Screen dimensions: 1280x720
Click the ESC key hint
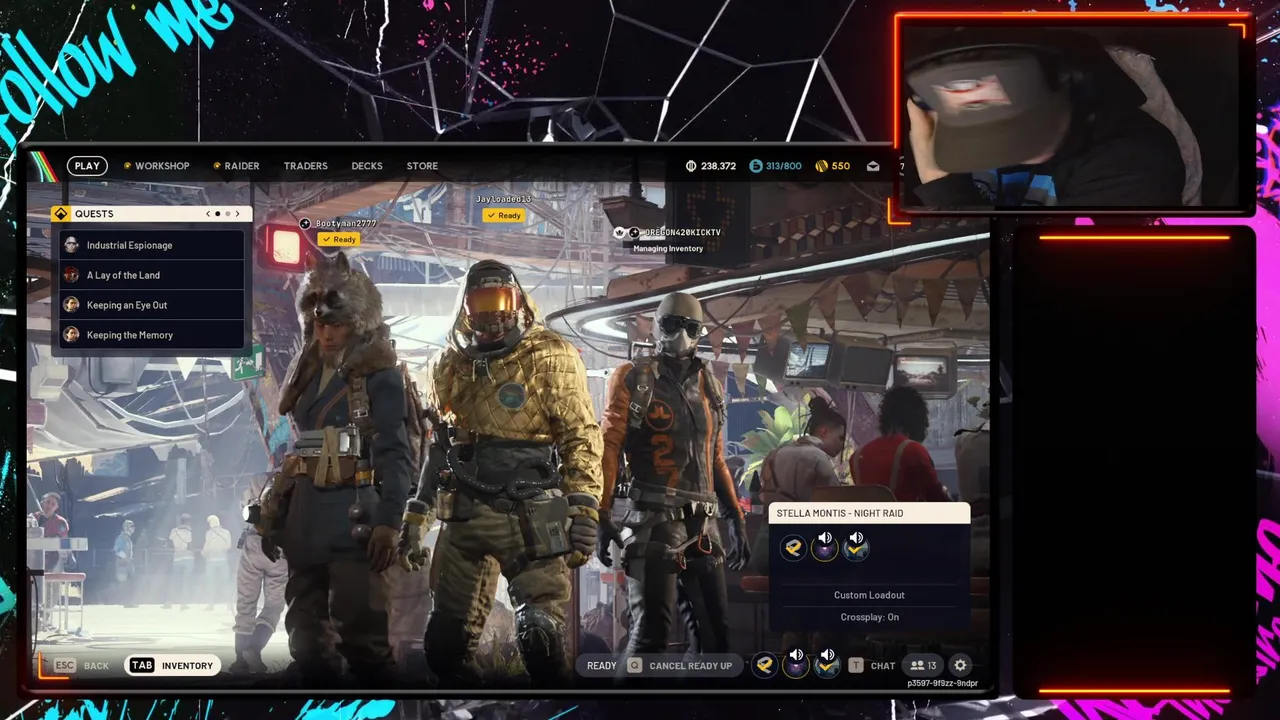(x=65, y=666)
